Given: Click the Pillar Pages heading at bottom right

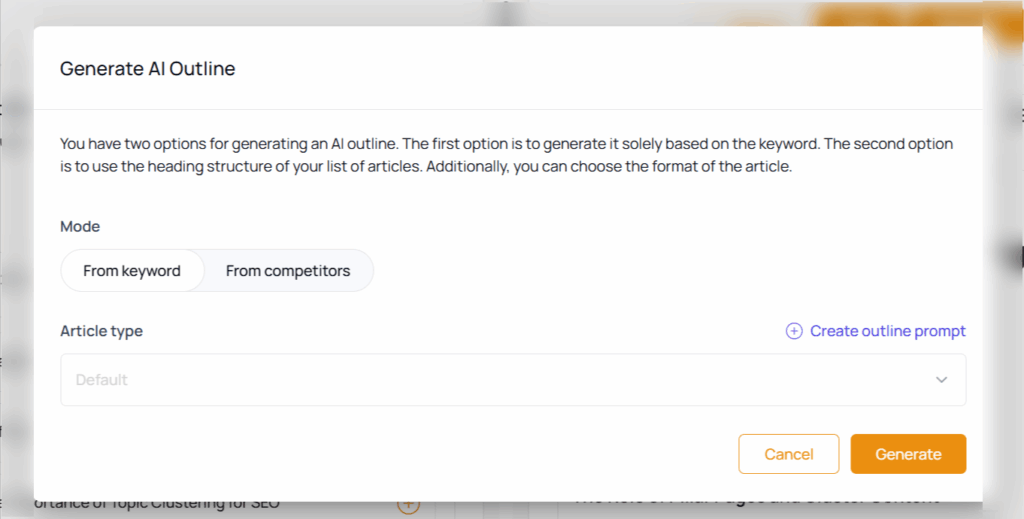Looking at the screenshot, I should (x=758, y=499).
